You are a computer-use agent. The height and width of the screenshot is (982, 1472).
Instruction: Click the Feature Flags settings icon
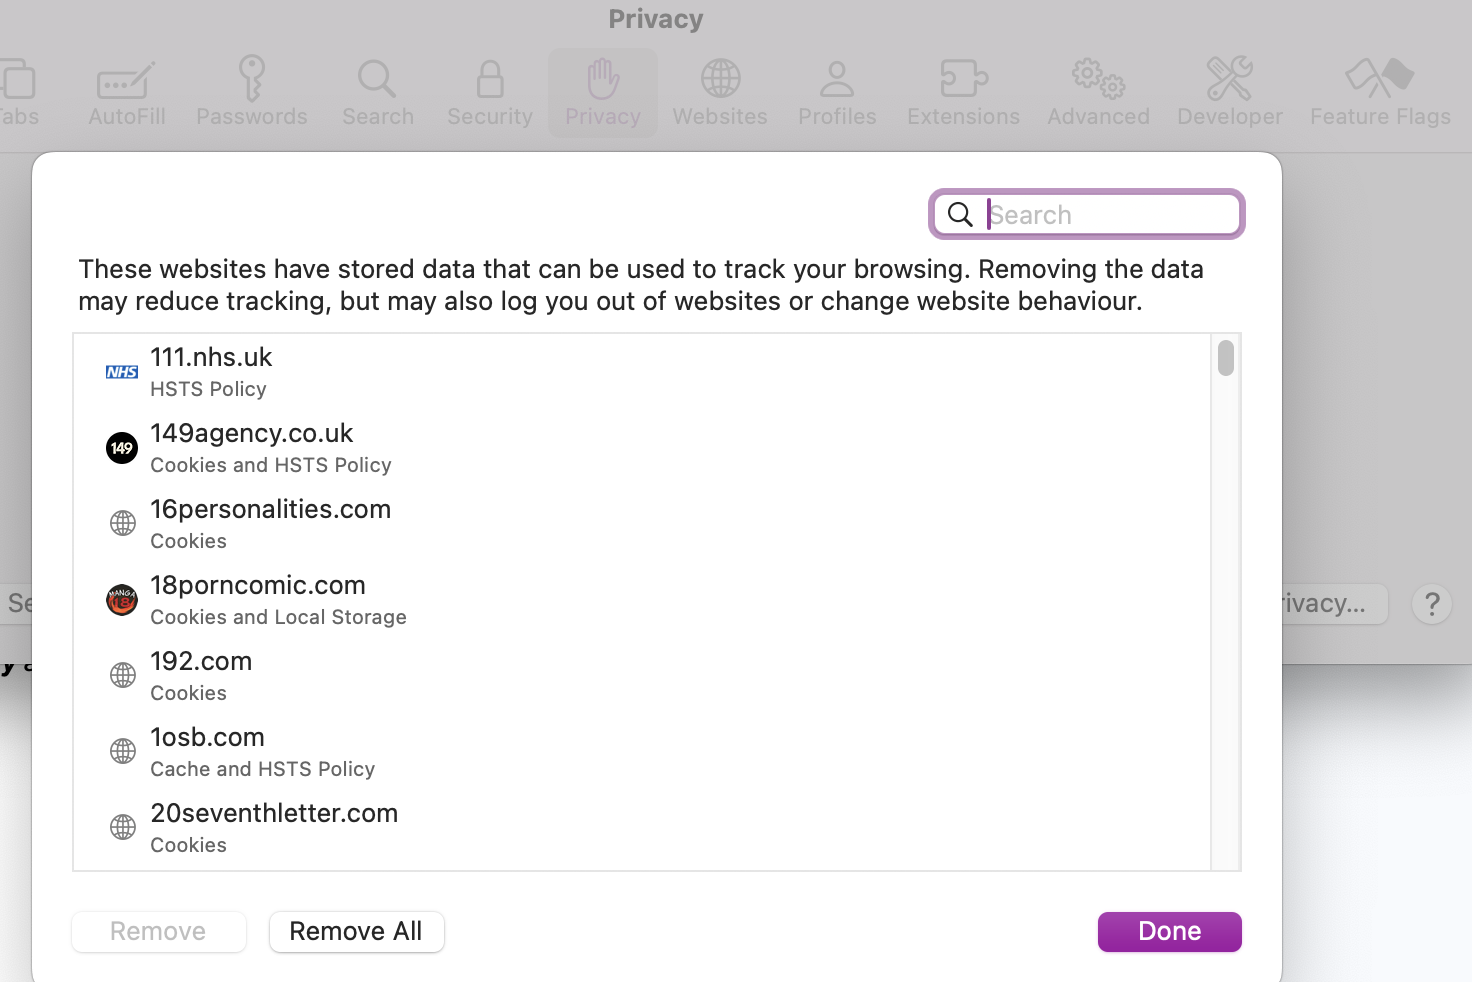coord(1380,92)
